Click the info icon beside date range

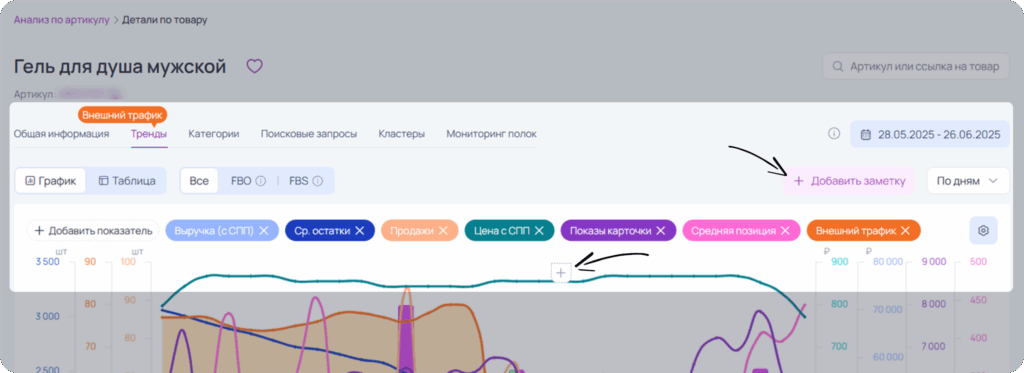tap(833, 134)
